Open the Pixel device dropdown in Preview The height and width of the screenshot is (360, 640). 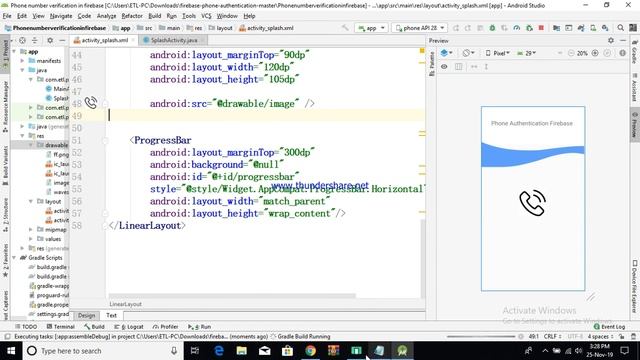pyautogui.click(x=498, y=53)
